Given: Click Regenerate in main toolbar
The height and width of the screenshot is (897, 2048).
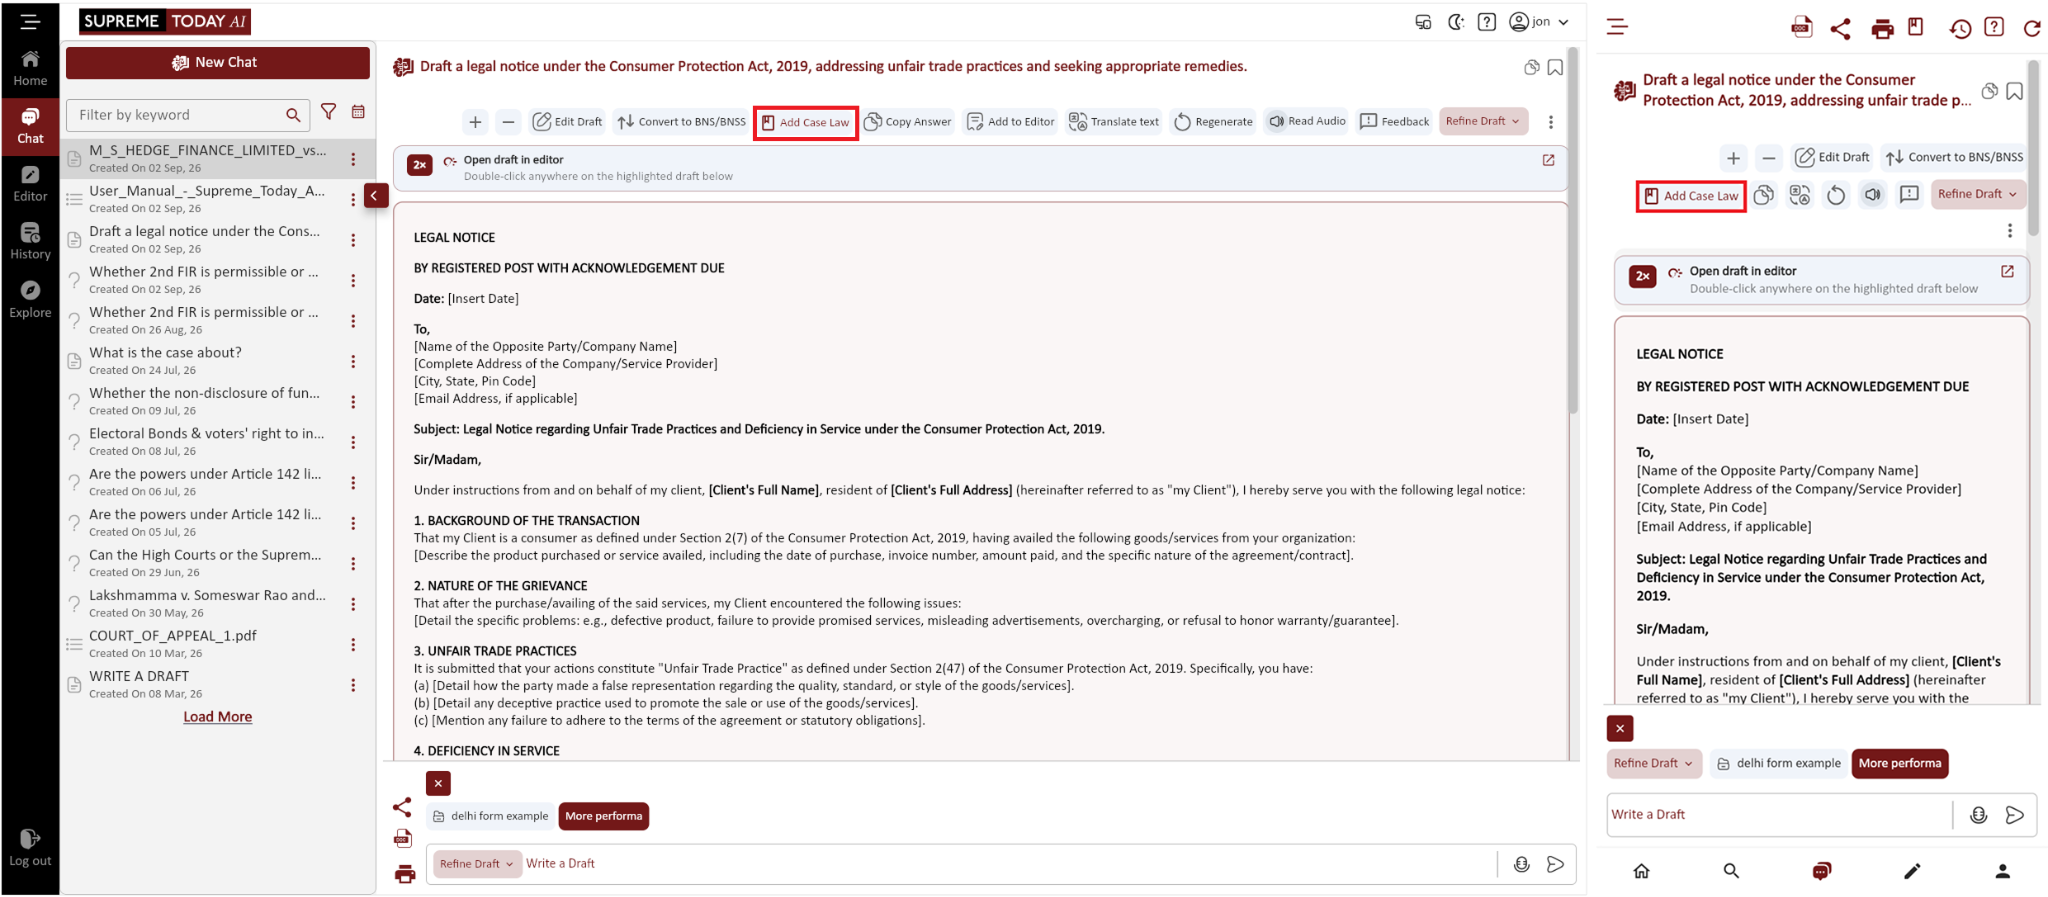Looking at the screenshot, I should (1212, 122).
